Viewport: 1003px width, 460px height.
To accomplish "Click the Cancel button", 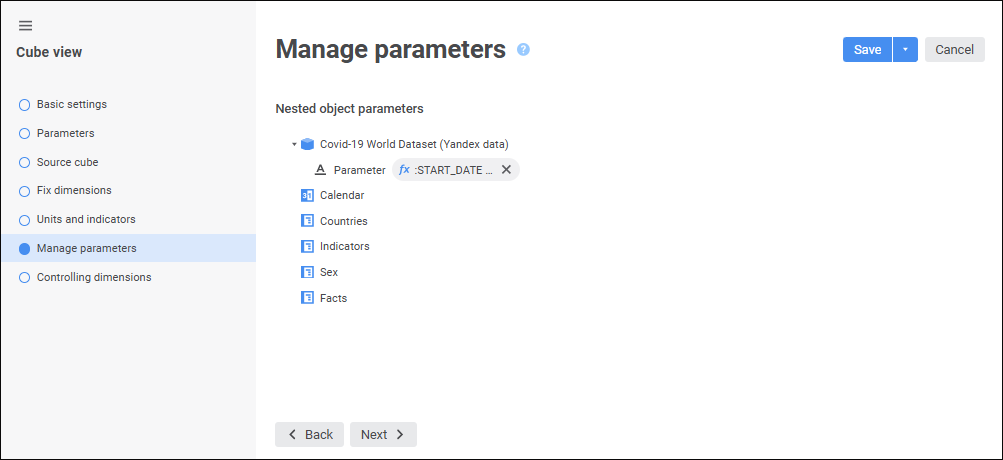I will [x=954, y=50].
